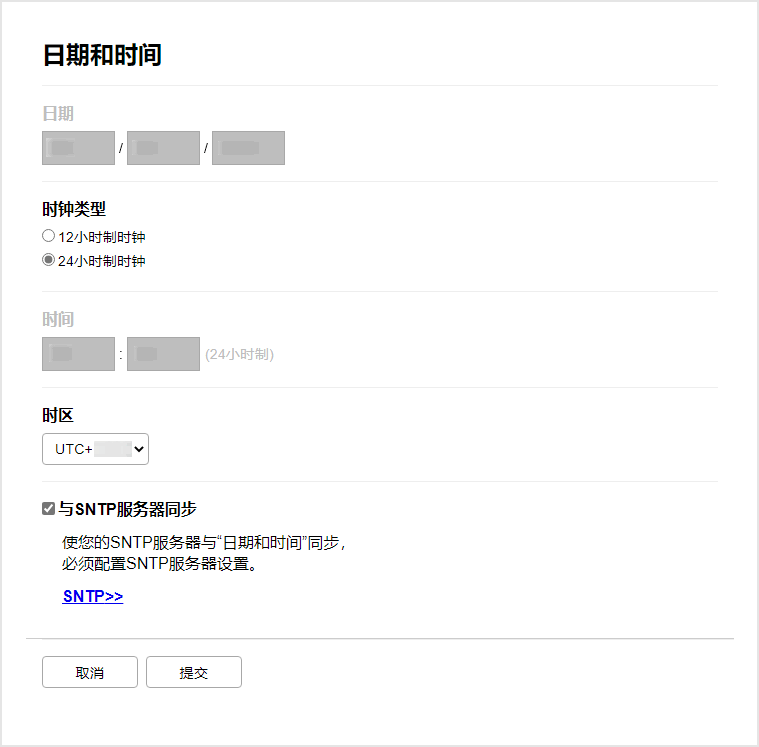This screenshot has height=747, width=759.
Task: Click the third date input field
Action: tap(248, 148)
